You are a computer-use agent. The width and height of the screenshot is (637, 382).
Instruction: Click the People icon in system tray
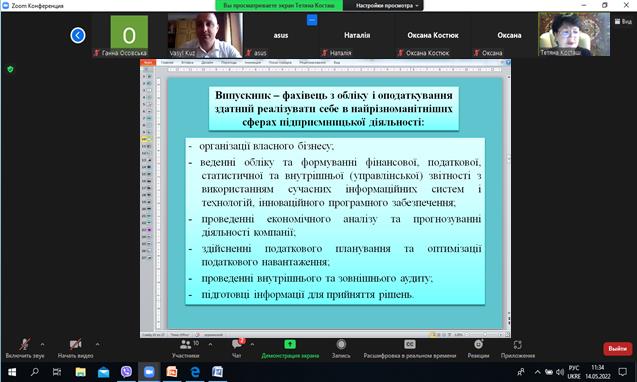coord(520,372)
